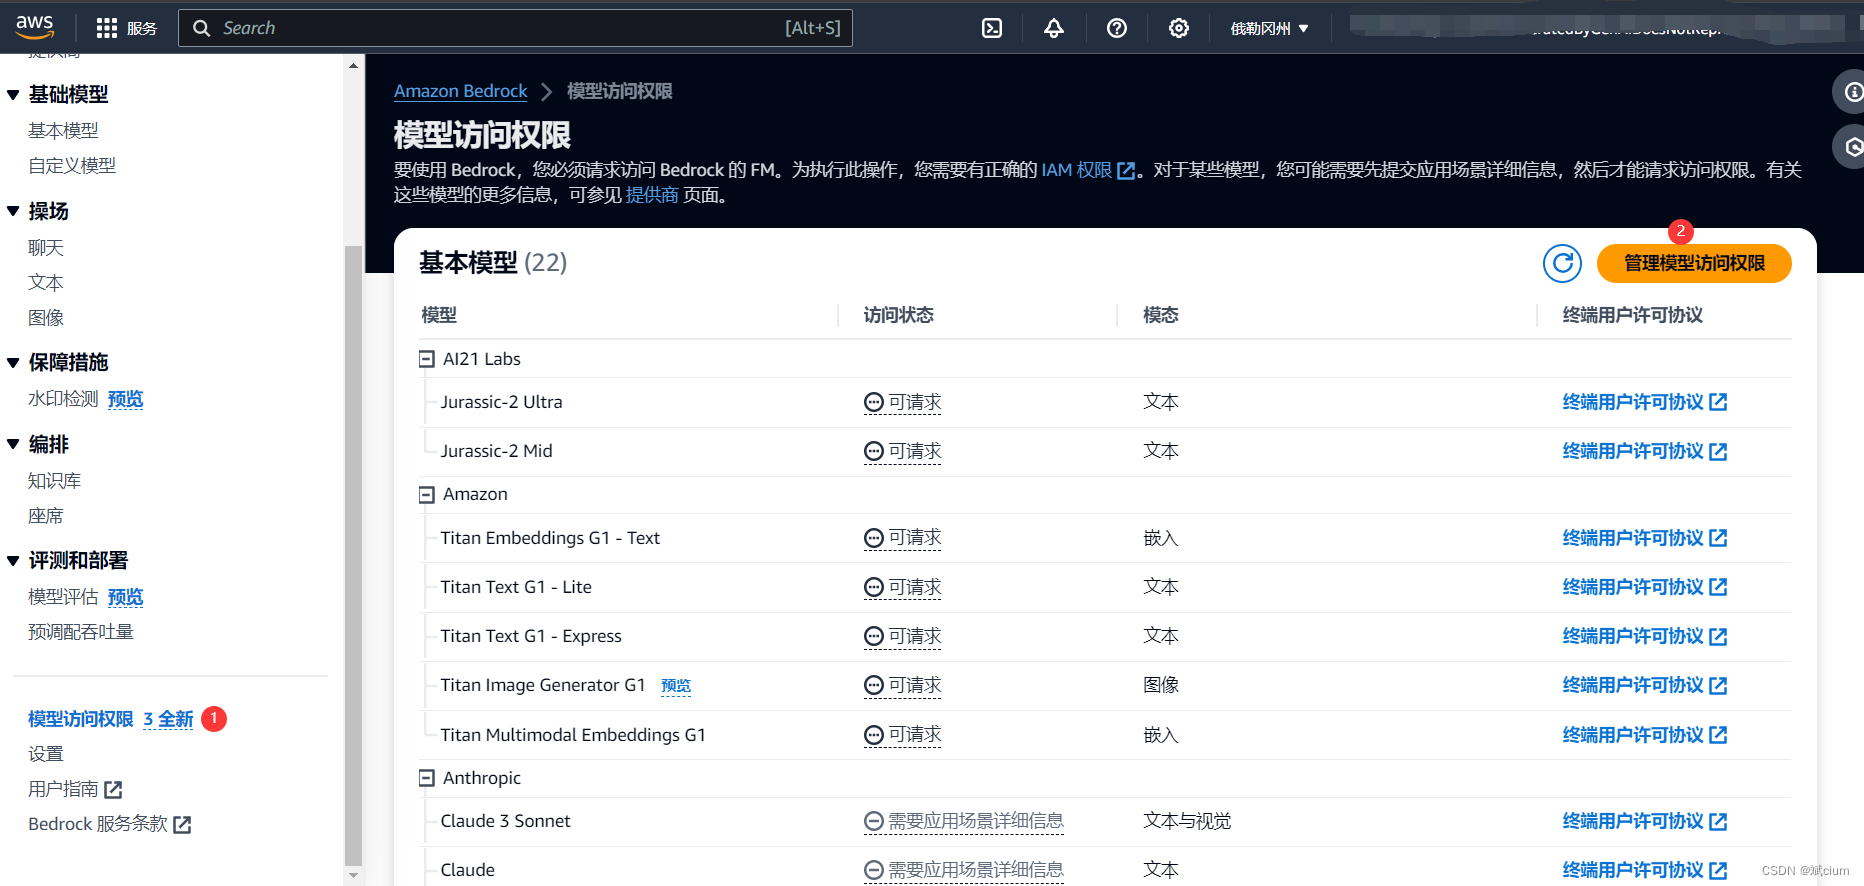
Task: Open 自定义模型 in the sidebar
Action: [72, 166]
